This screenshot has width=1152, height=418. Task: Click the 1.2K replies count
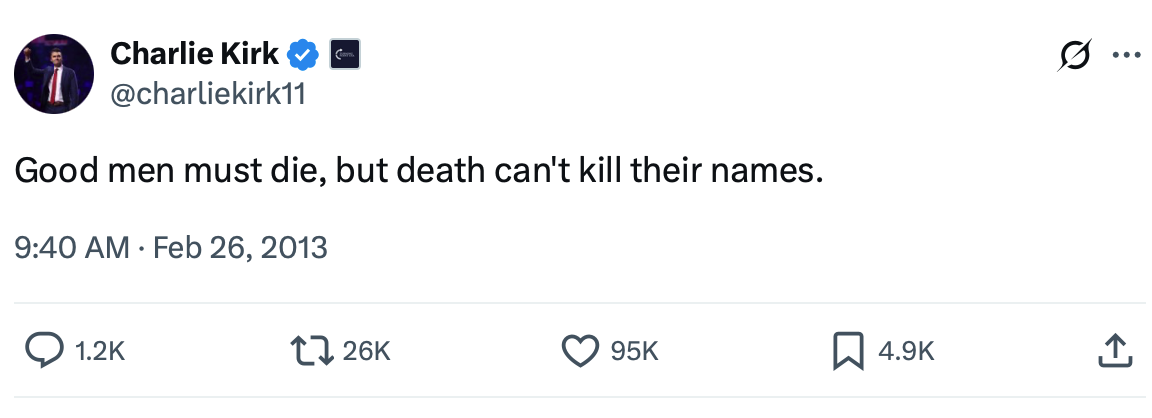(100, 351)
